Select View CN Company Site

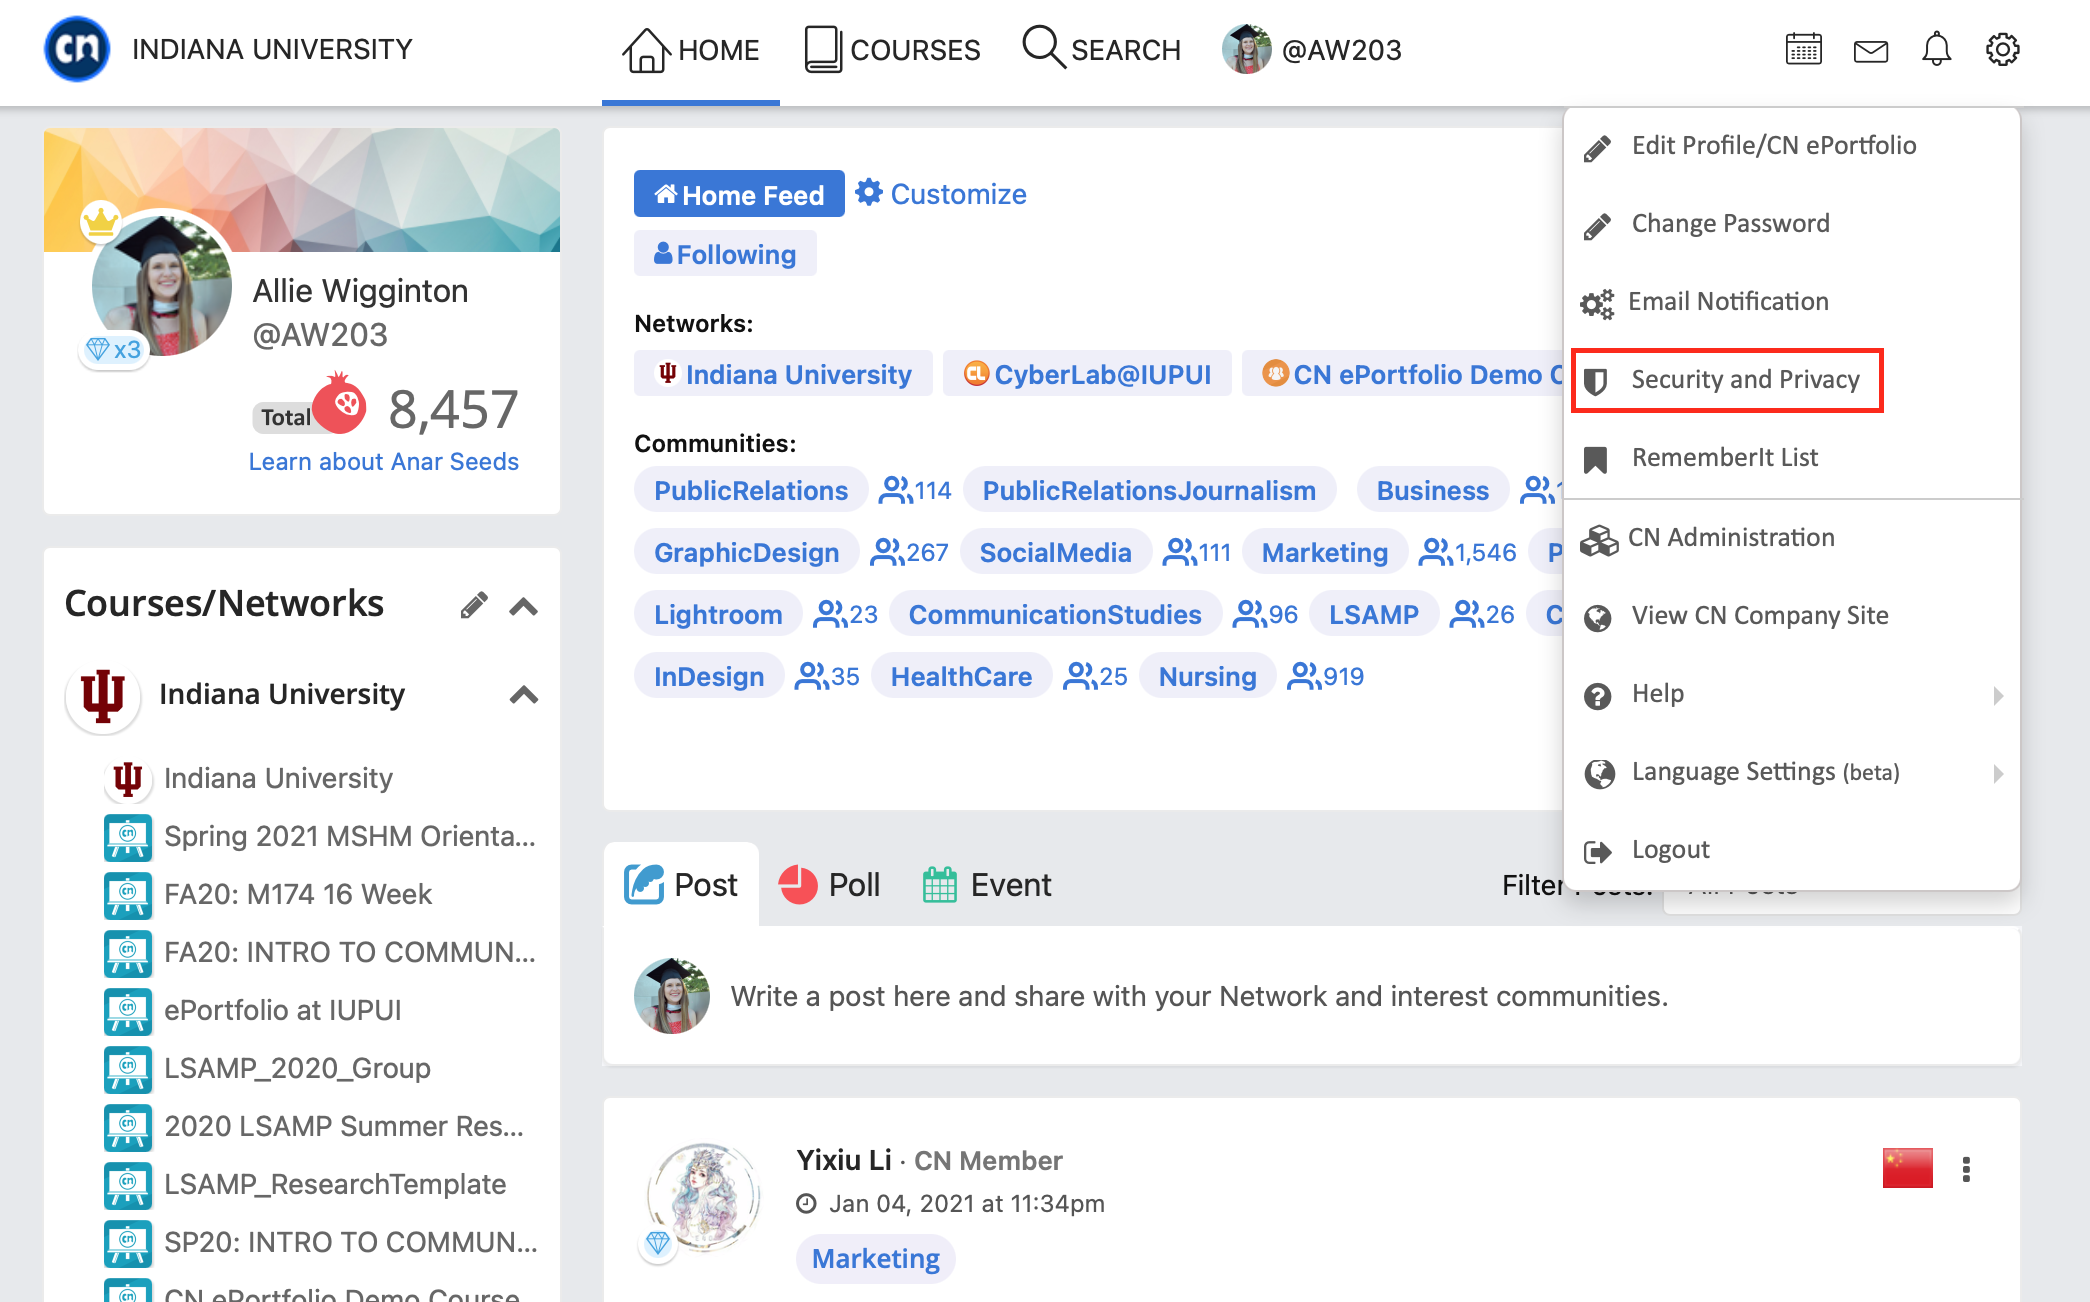[x=1791, y=616]
